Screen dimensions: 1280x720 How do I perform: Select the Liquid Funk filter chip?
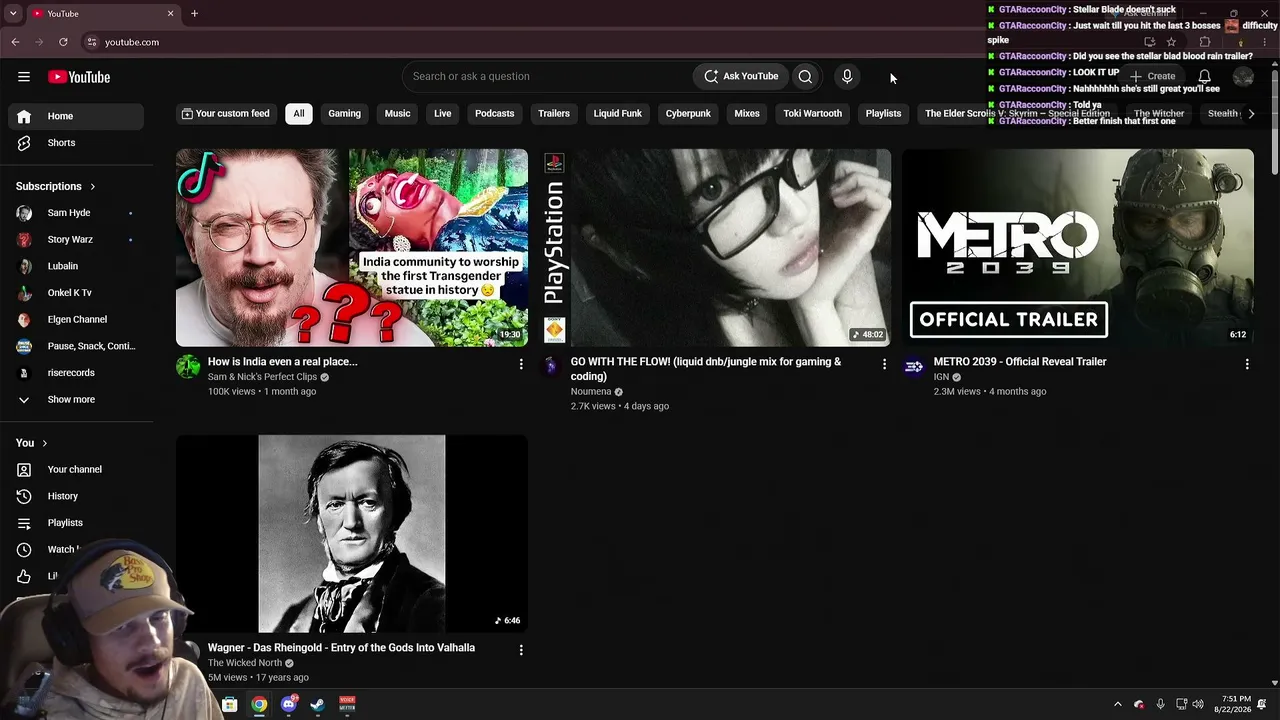click(618, 114)
